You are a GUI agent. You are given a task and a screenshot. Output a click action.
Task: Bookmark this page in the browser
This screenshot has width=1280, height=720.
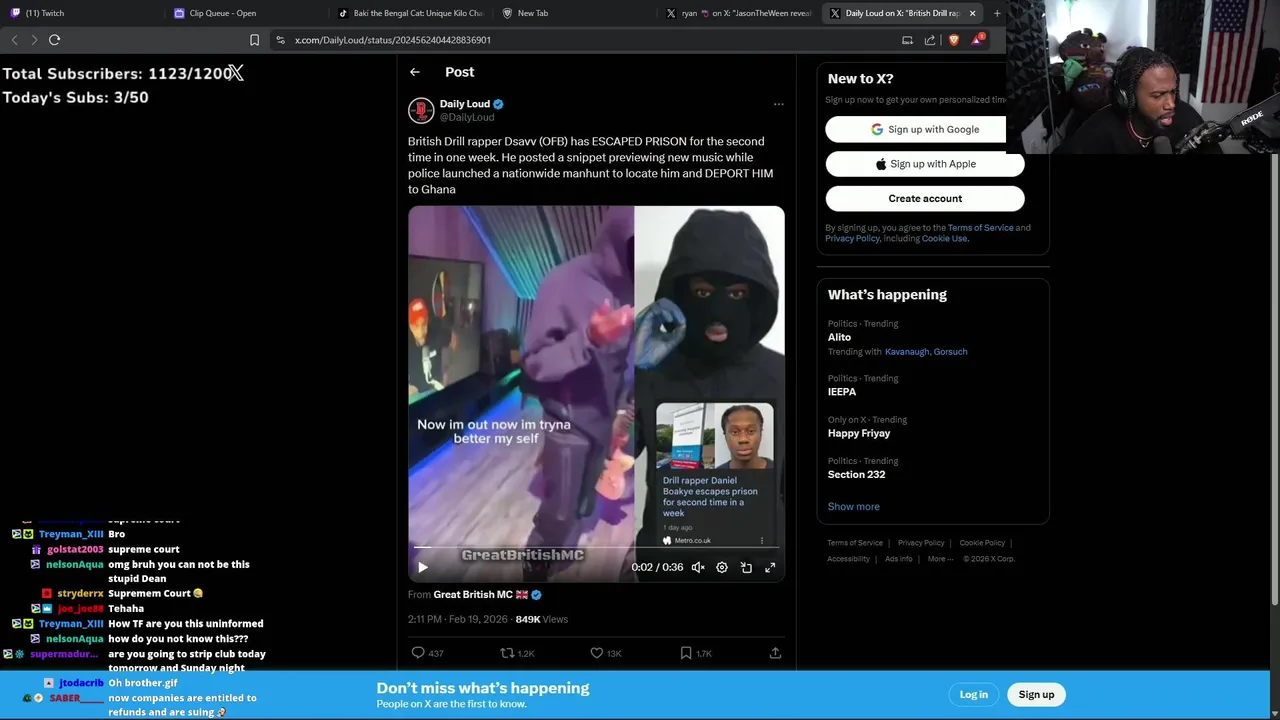[254, 40]
